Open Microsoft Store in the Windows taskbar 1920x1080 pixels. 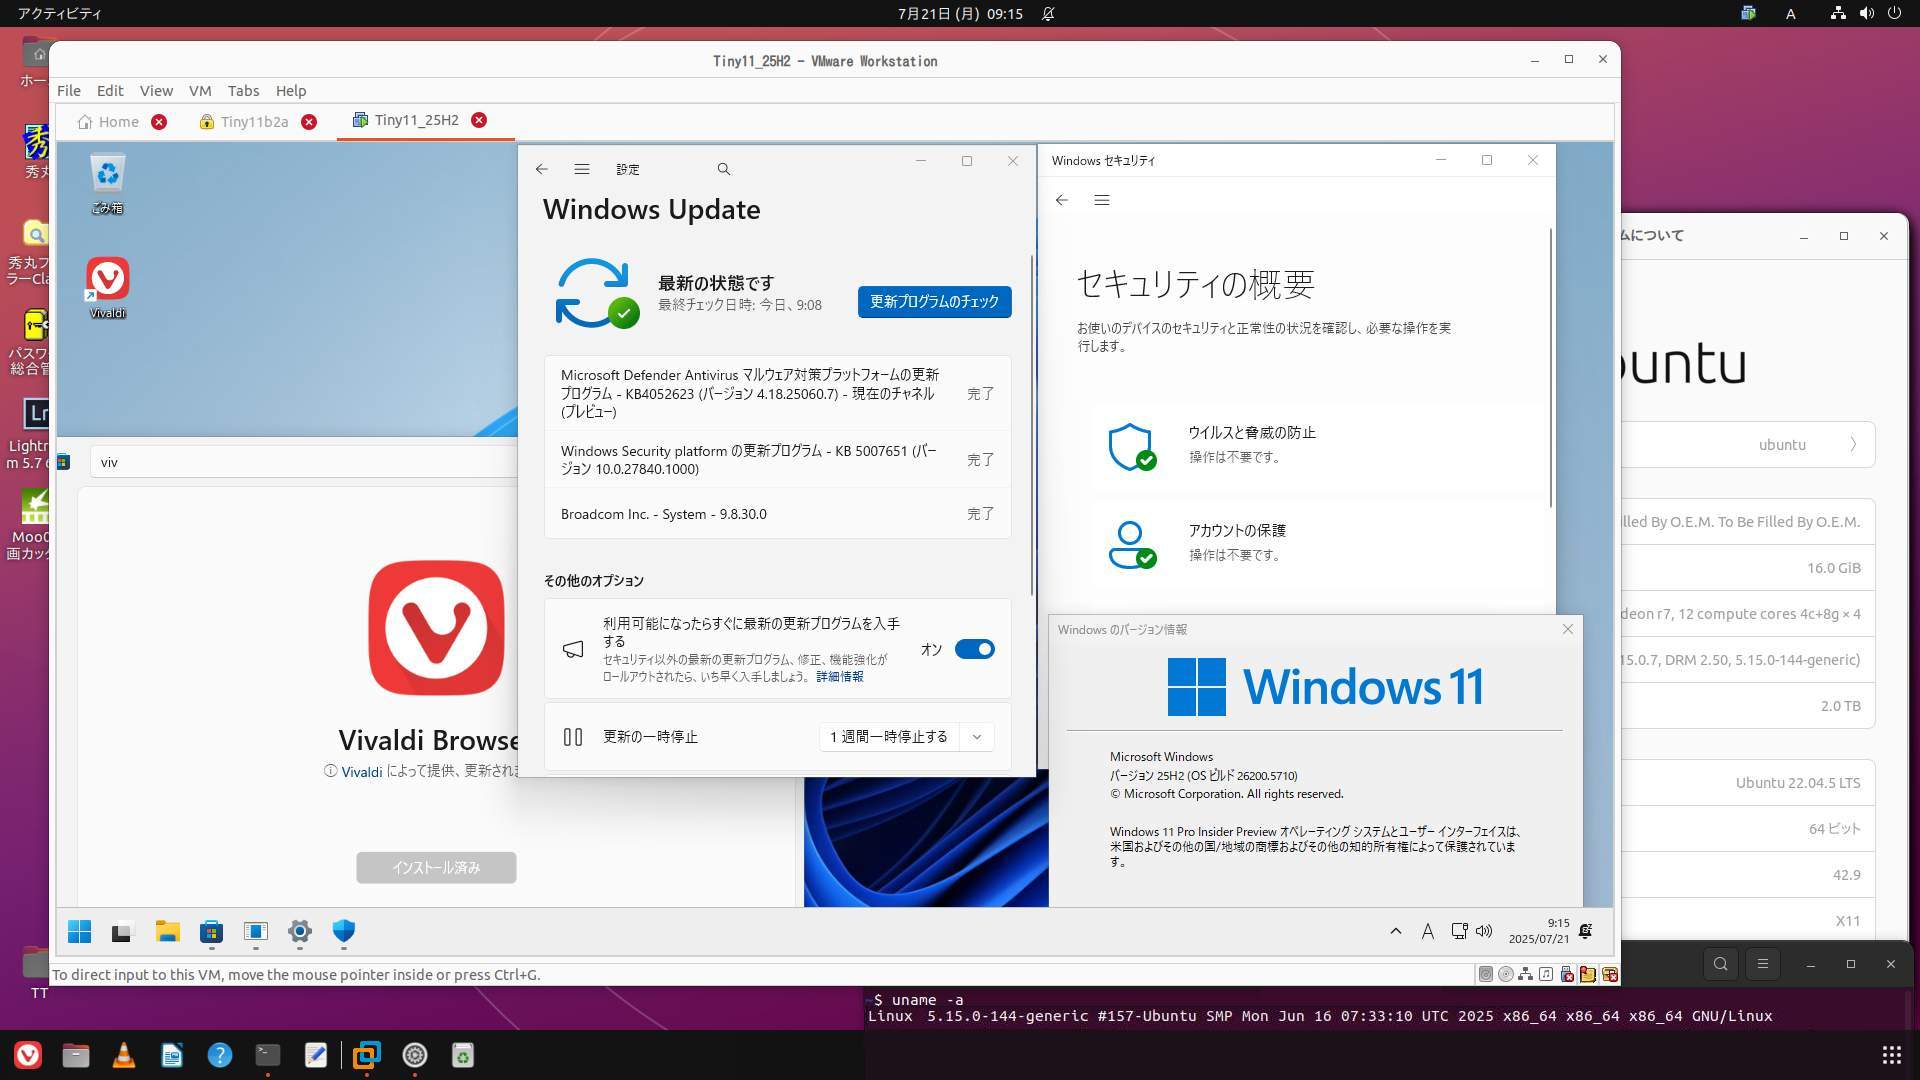tap(211, 932)
